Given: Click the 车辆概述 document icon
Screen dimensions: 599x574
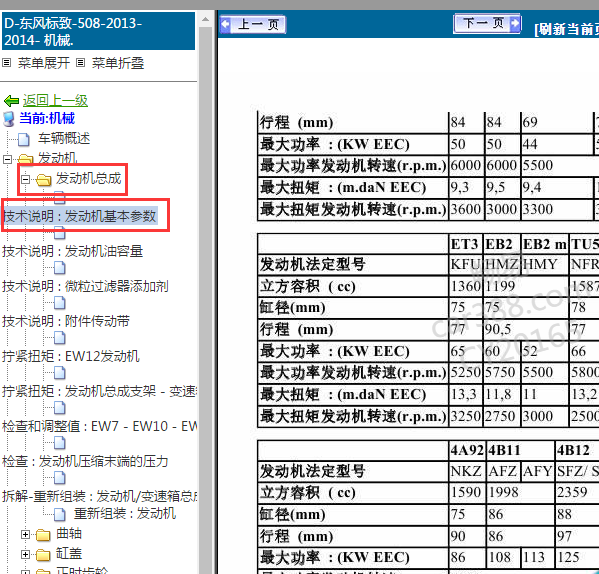Looking at the screenshot, I should (x=24, y=139).
